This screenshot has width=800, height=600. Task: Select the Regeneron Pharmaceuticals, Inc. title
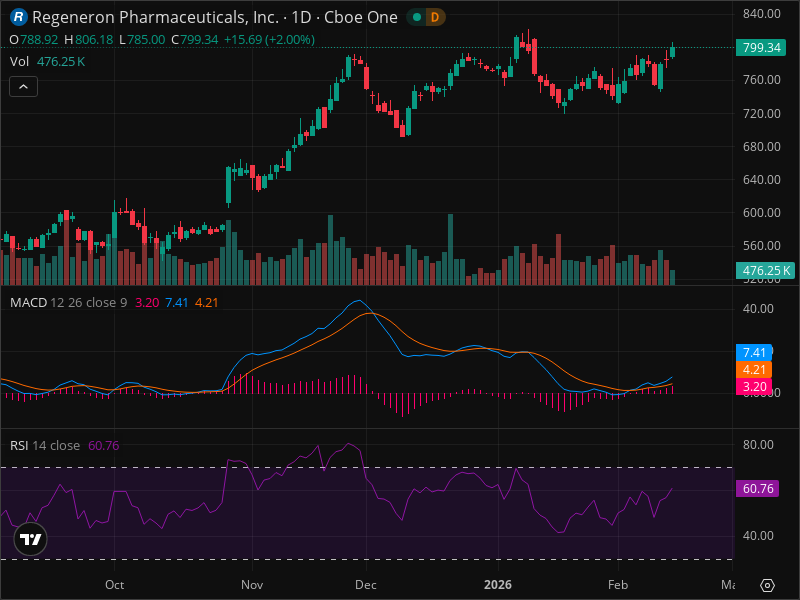(x=156, y=17)
